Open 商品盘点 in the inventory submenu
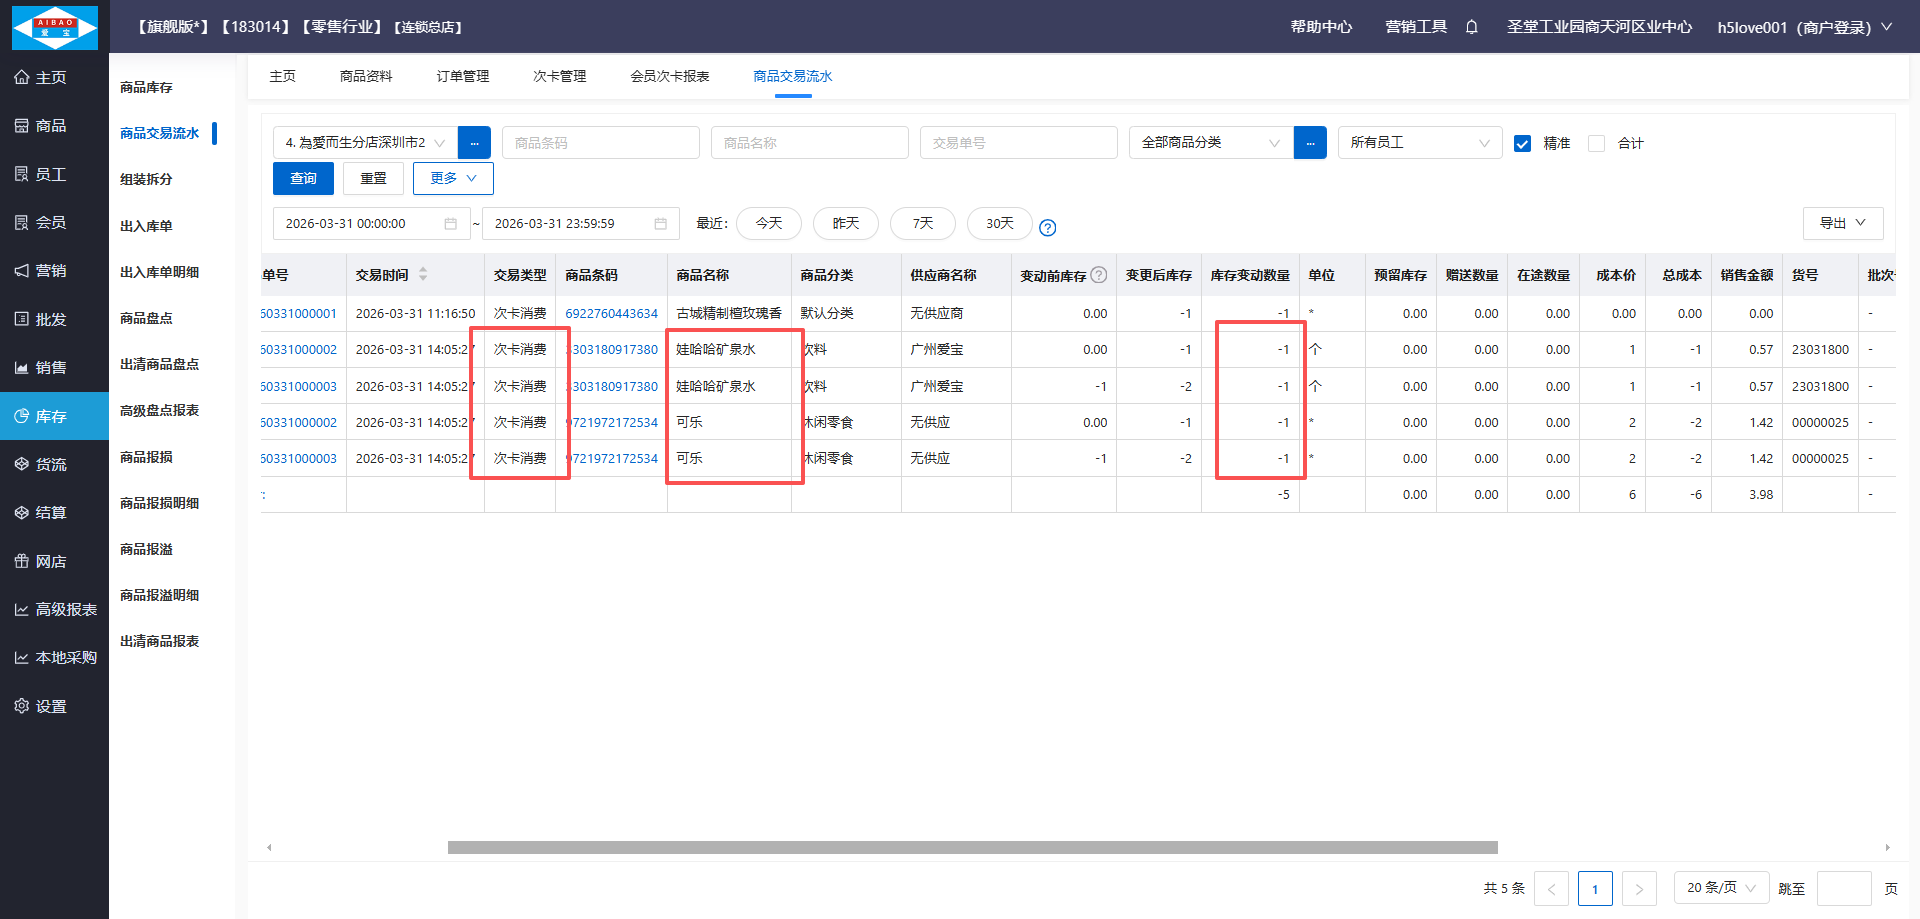Screen dimensions: 1920x919 (x=146, y=318)
